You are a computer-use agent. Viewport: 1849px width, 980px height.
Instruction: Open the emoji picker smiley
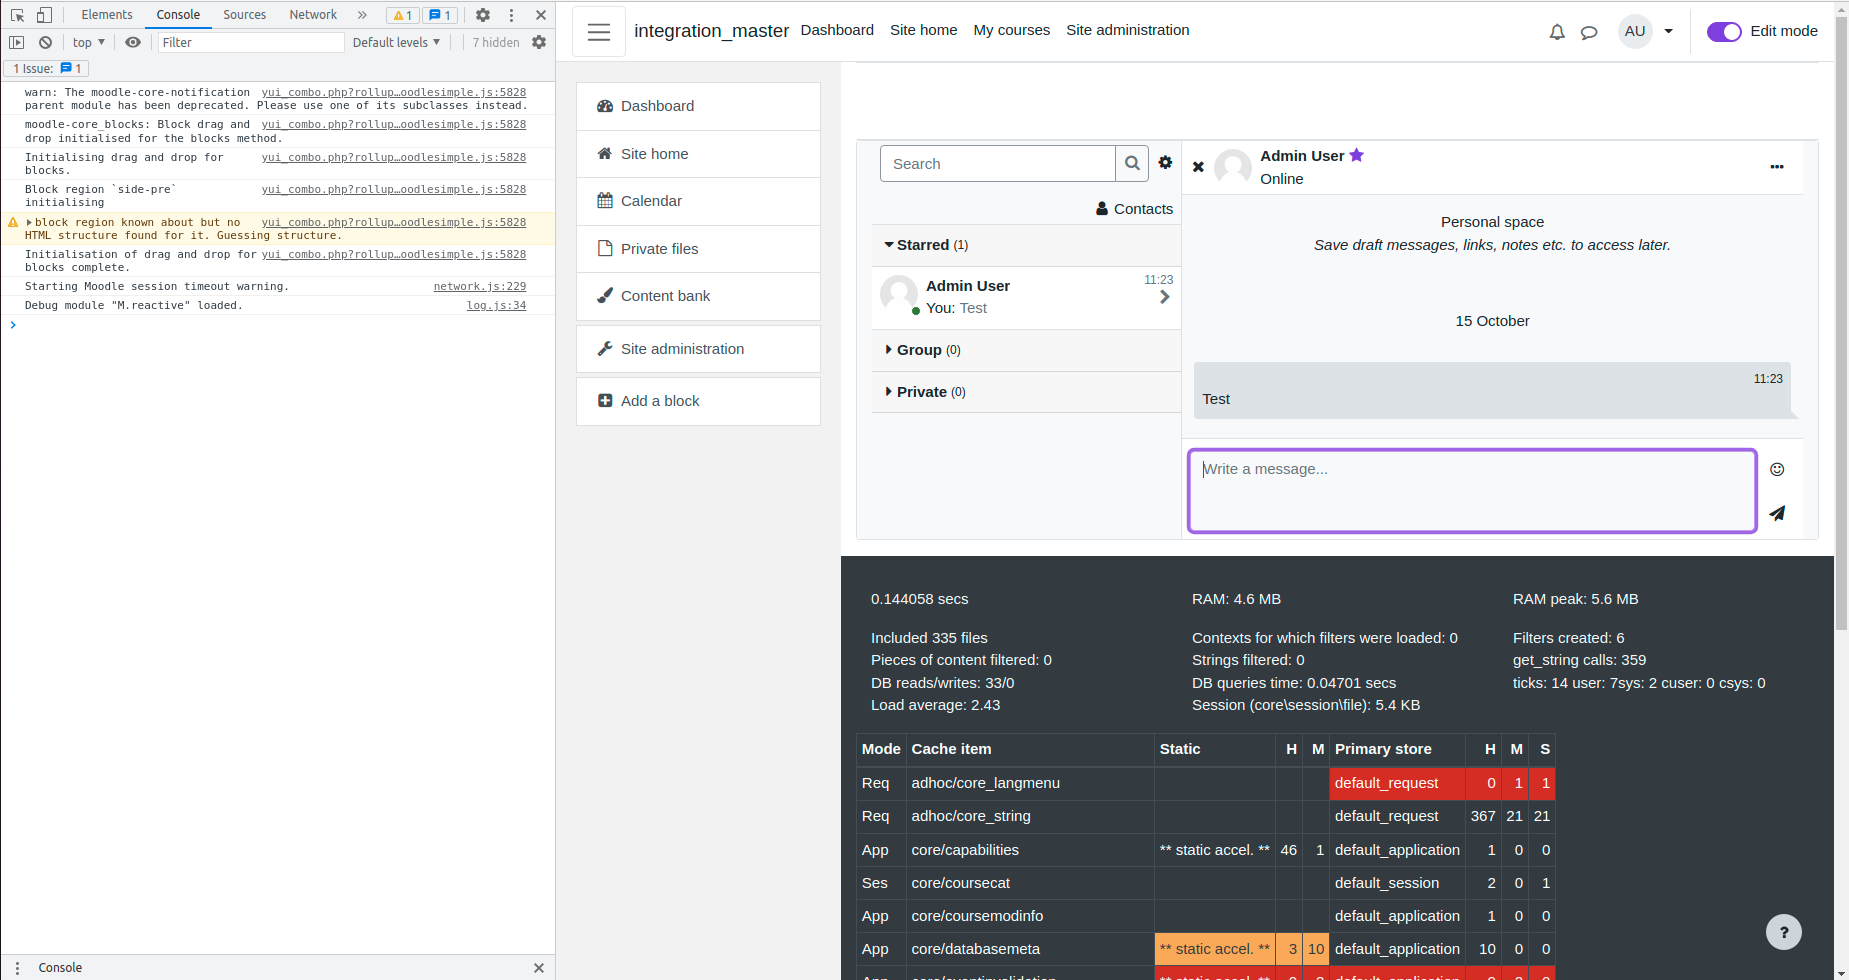click(x=1777, y=469)
